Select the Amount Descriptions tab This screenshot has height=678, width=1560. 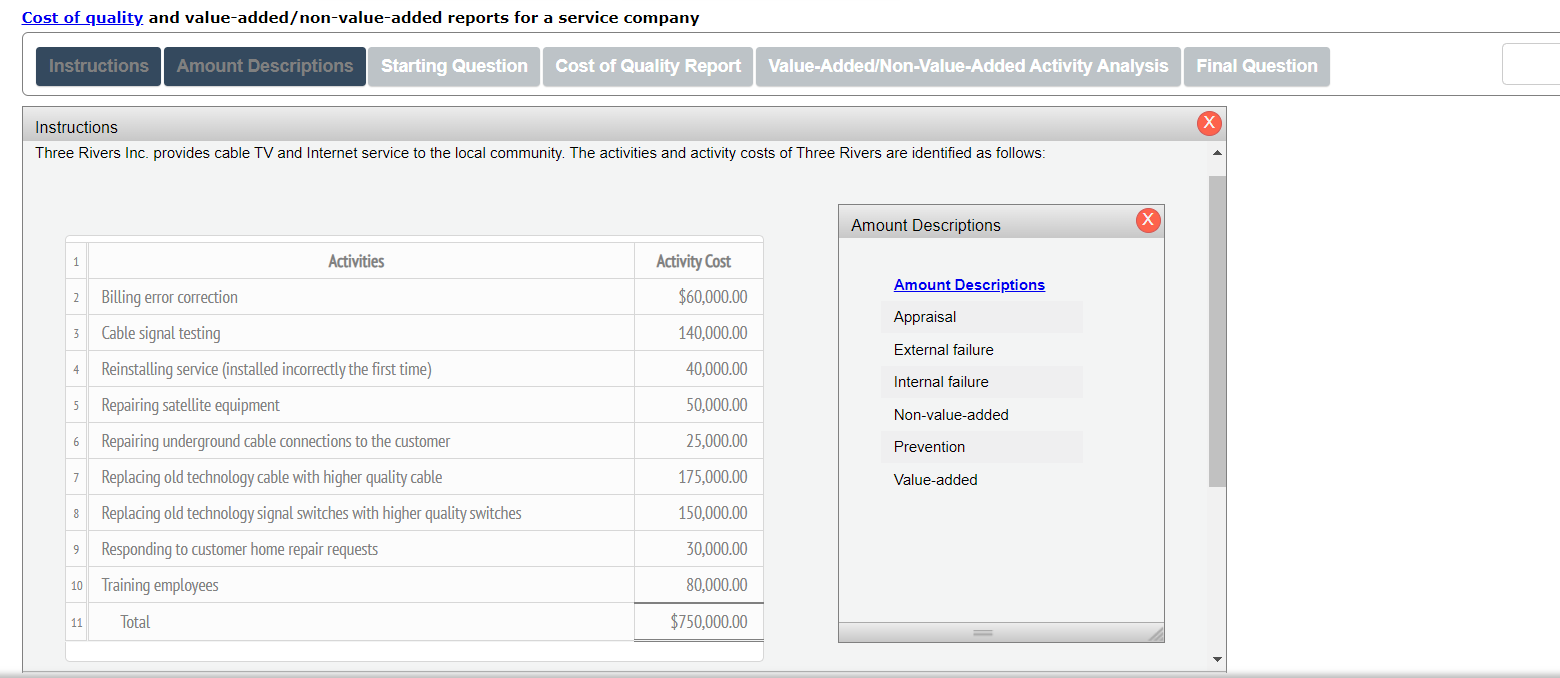(x=264, y=66)
